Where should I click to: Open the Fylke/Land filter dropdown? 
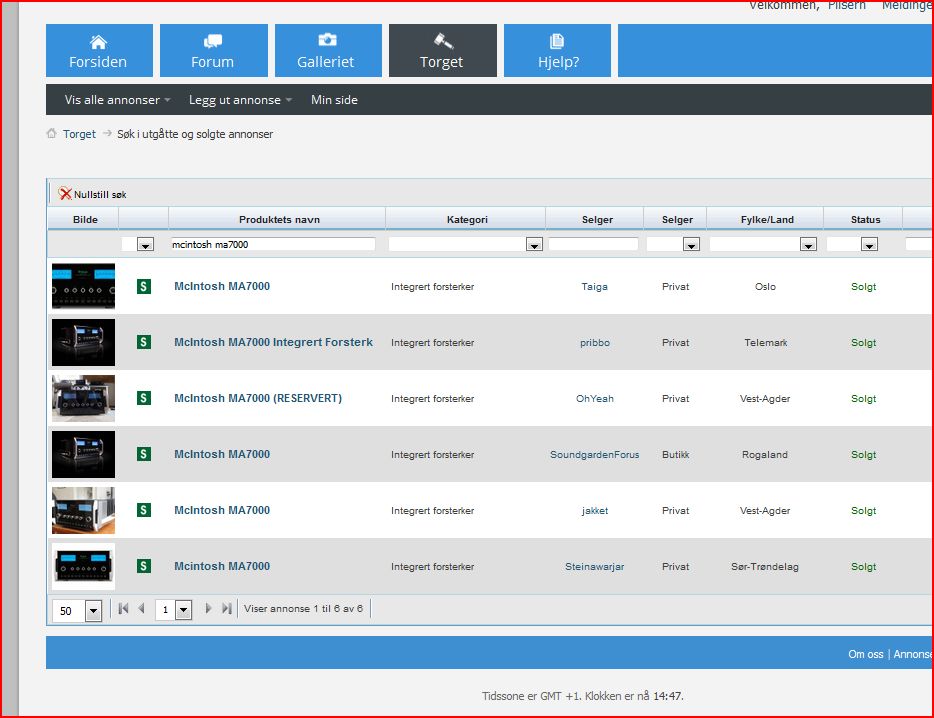pyautogui.click(x=808, y=244)
